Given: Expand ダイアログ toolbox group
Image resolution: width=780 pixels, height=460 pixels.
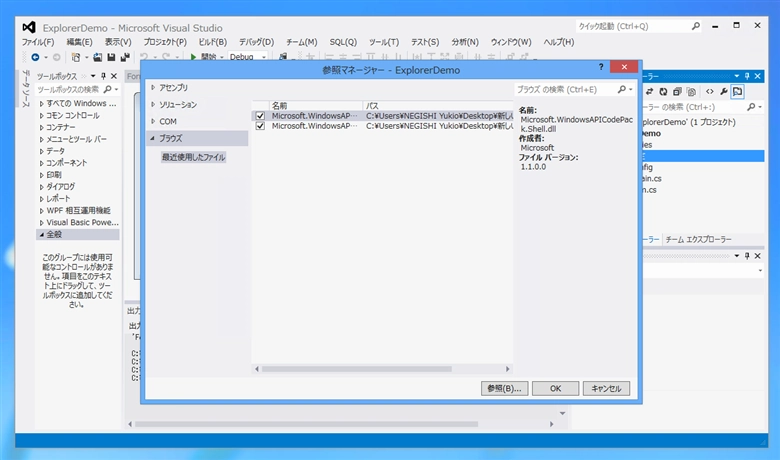Looking at the screenshot, I should tap(42, 187).
